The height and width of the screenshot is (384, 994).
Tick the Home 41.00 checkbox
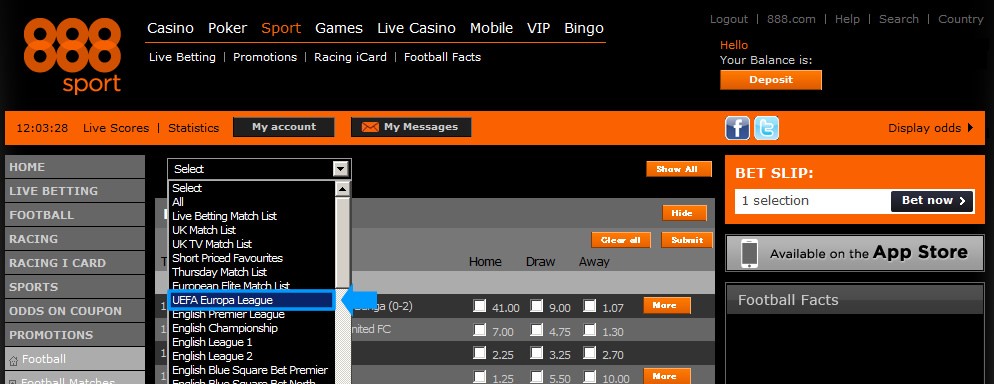pyautogui.click(x=480, y=306)
